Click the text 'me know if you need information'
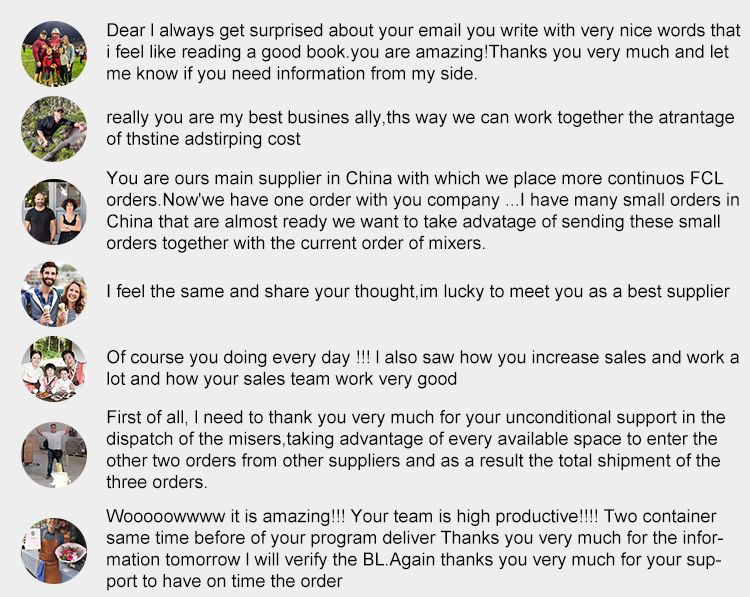This screenshot has height=597, width=750. [235, 74]
